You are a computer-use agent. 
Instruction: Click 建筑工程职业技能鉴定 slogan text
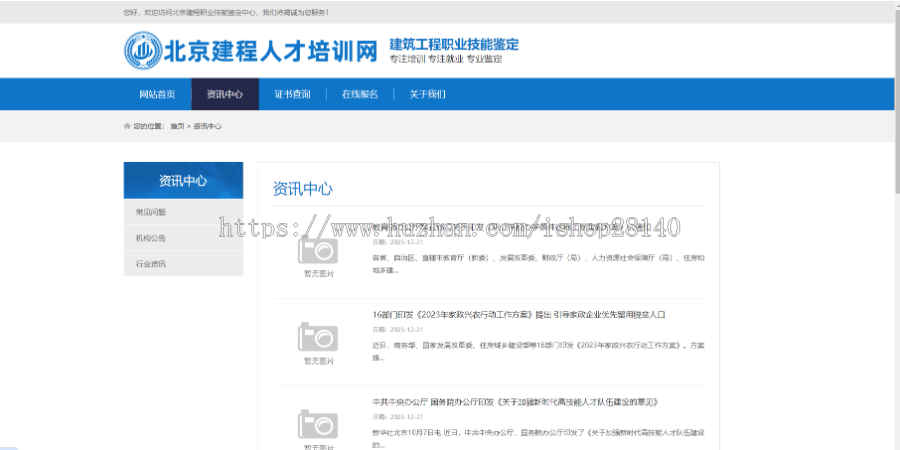click(x=454, y=44)
